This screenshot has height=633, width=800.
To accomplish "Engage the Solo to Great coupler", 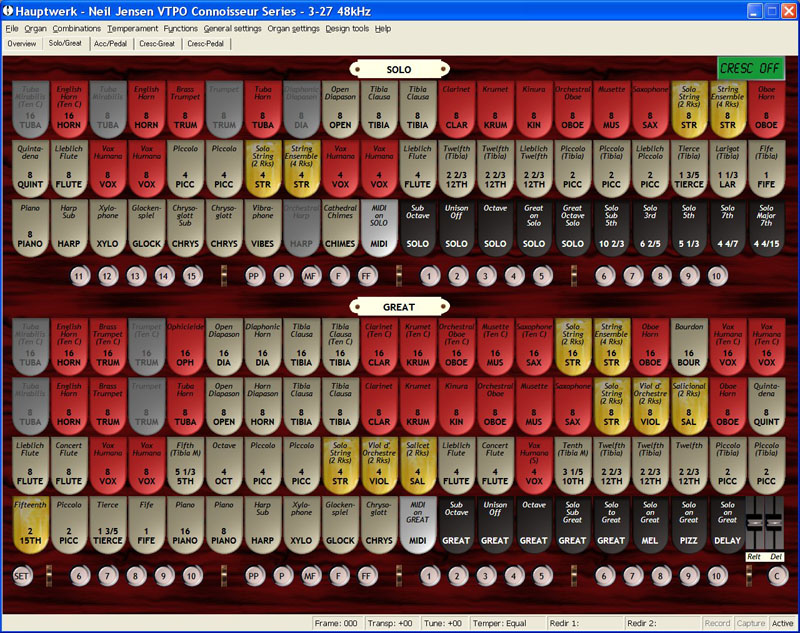I will point(611,525).
